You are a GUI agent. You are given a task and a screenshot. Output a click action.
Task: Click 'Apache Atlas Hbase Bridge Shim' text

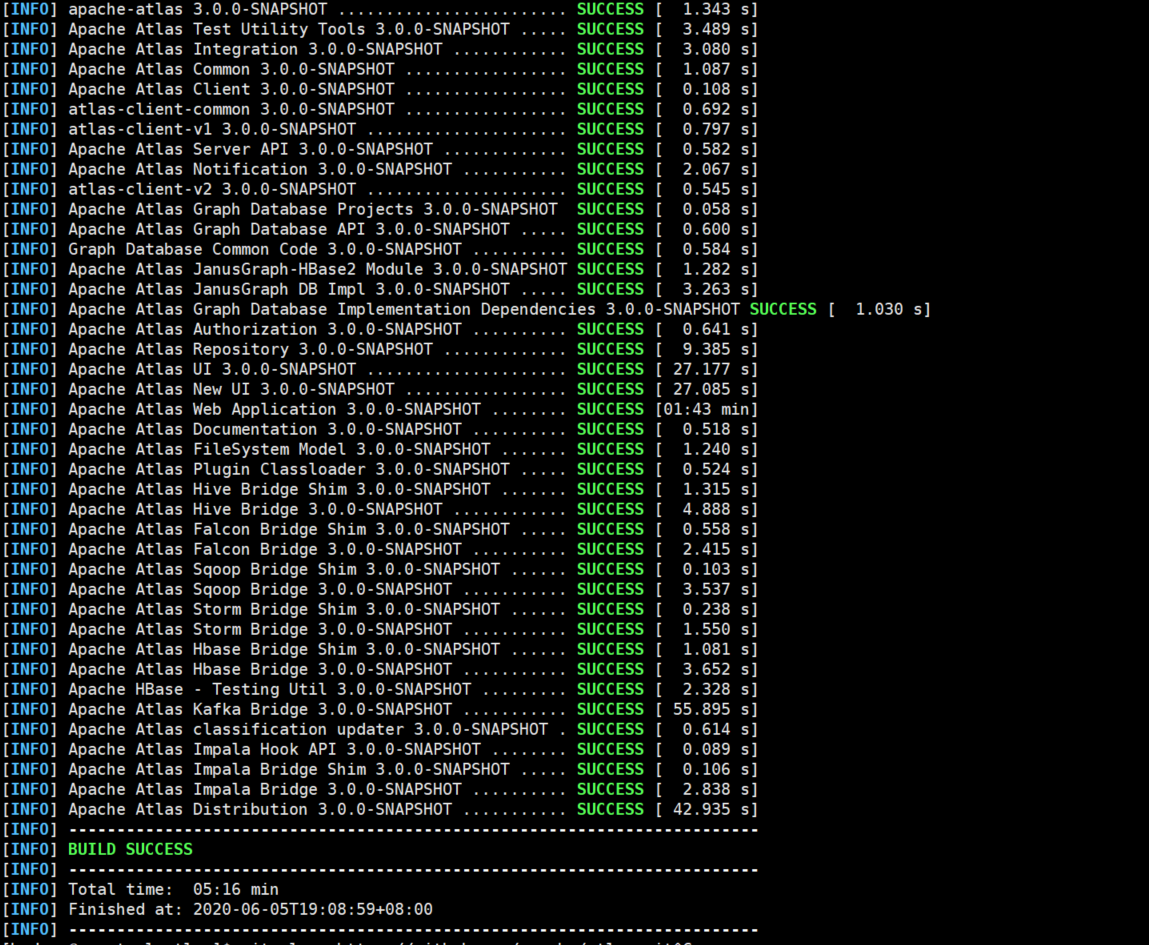coord(212,650)
